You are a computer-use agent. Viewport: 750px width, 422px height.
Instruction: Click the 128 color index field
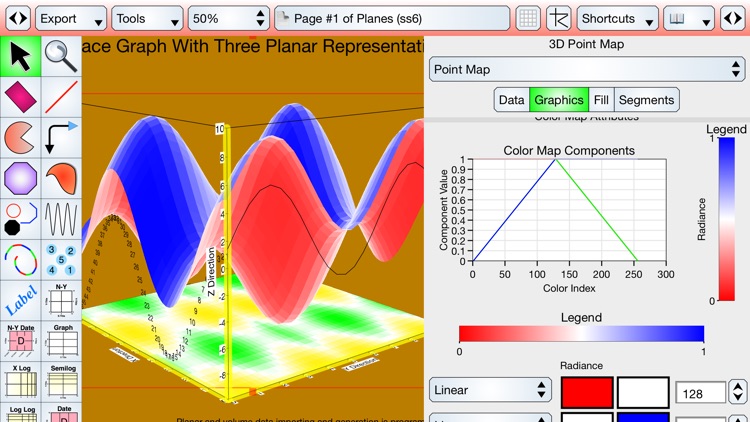(700, 393)
